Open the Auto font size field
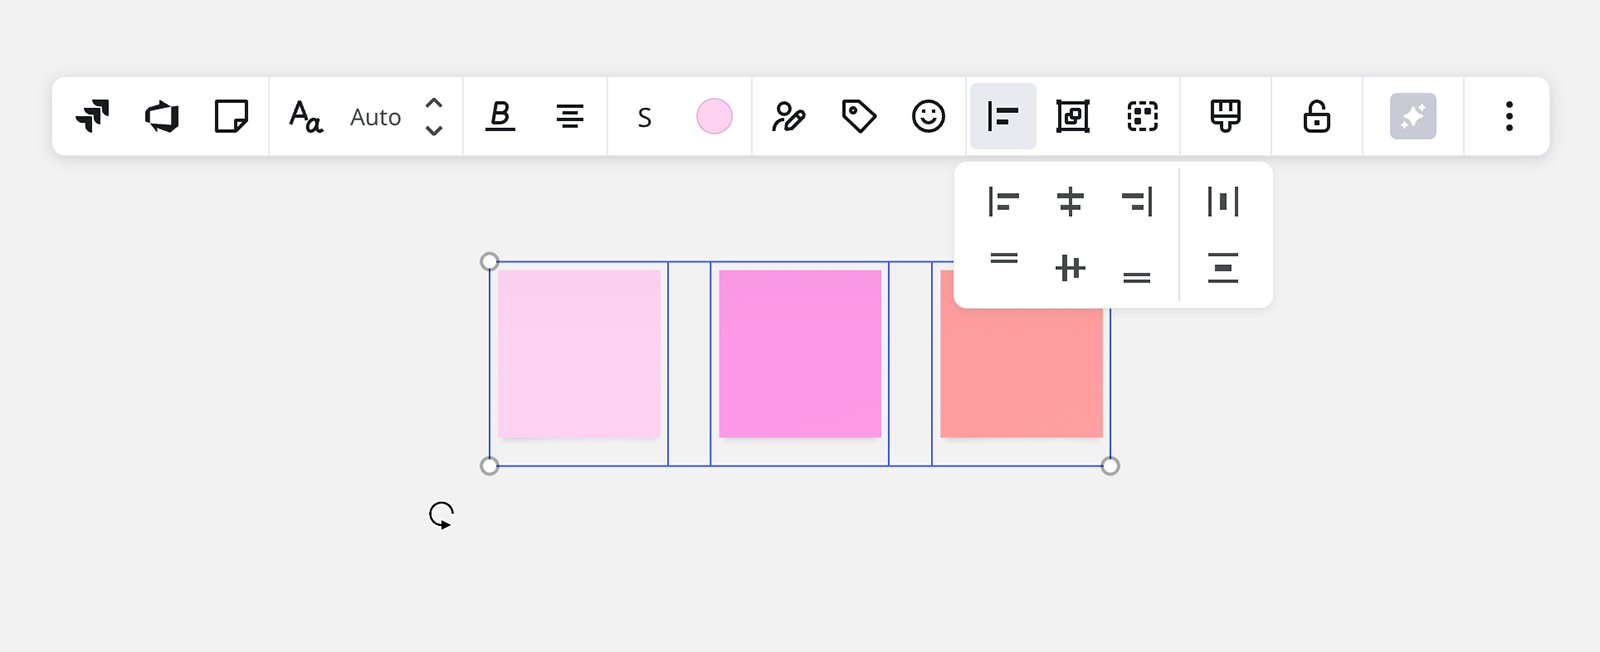Image resolution: width=1600 pixels, height=652 pixels. 375,117
